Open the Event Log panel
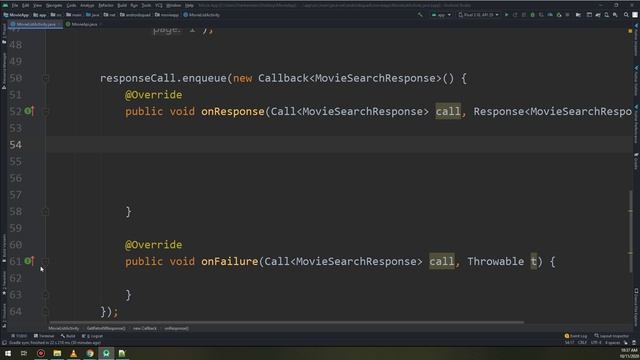Viewport: 640px width, 360px height. click(x=576, y=336)
